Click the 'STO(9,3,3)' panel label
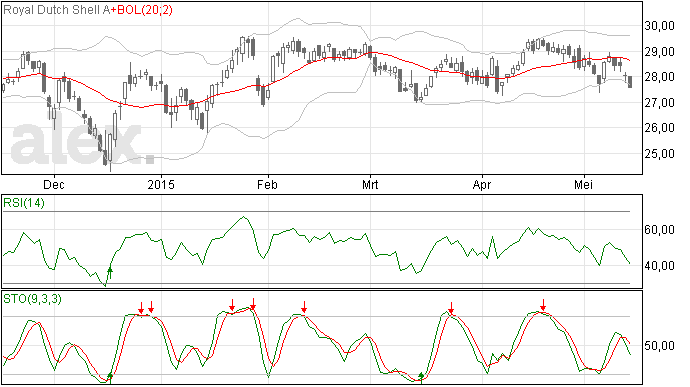The height and width of the screenshot is (387, 690). [x=32, y=299]
